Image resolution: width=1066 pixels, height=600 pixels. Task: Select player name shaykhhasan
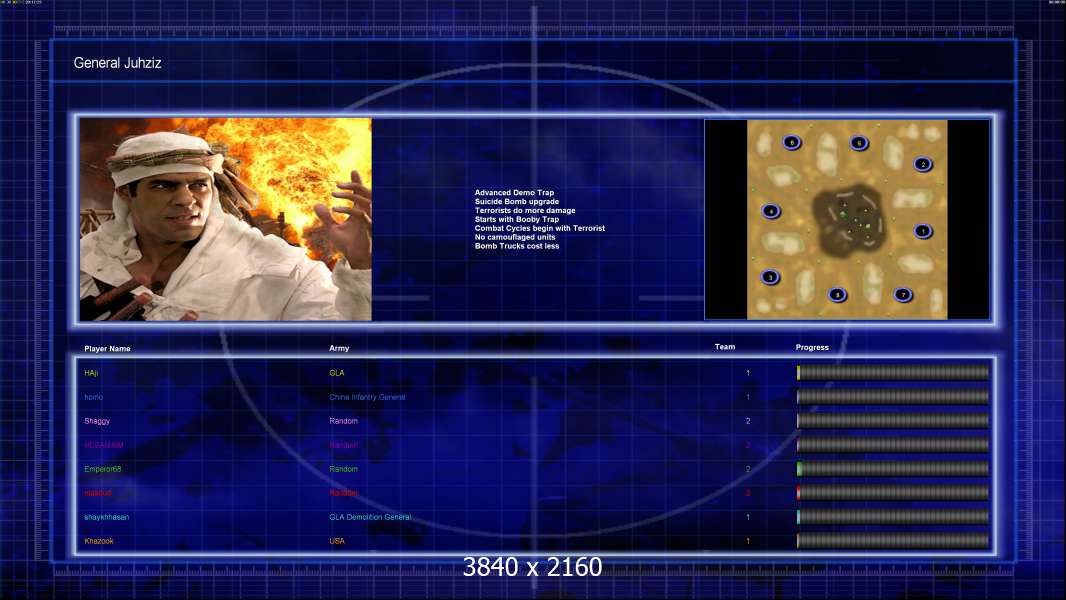pos(107,517)
